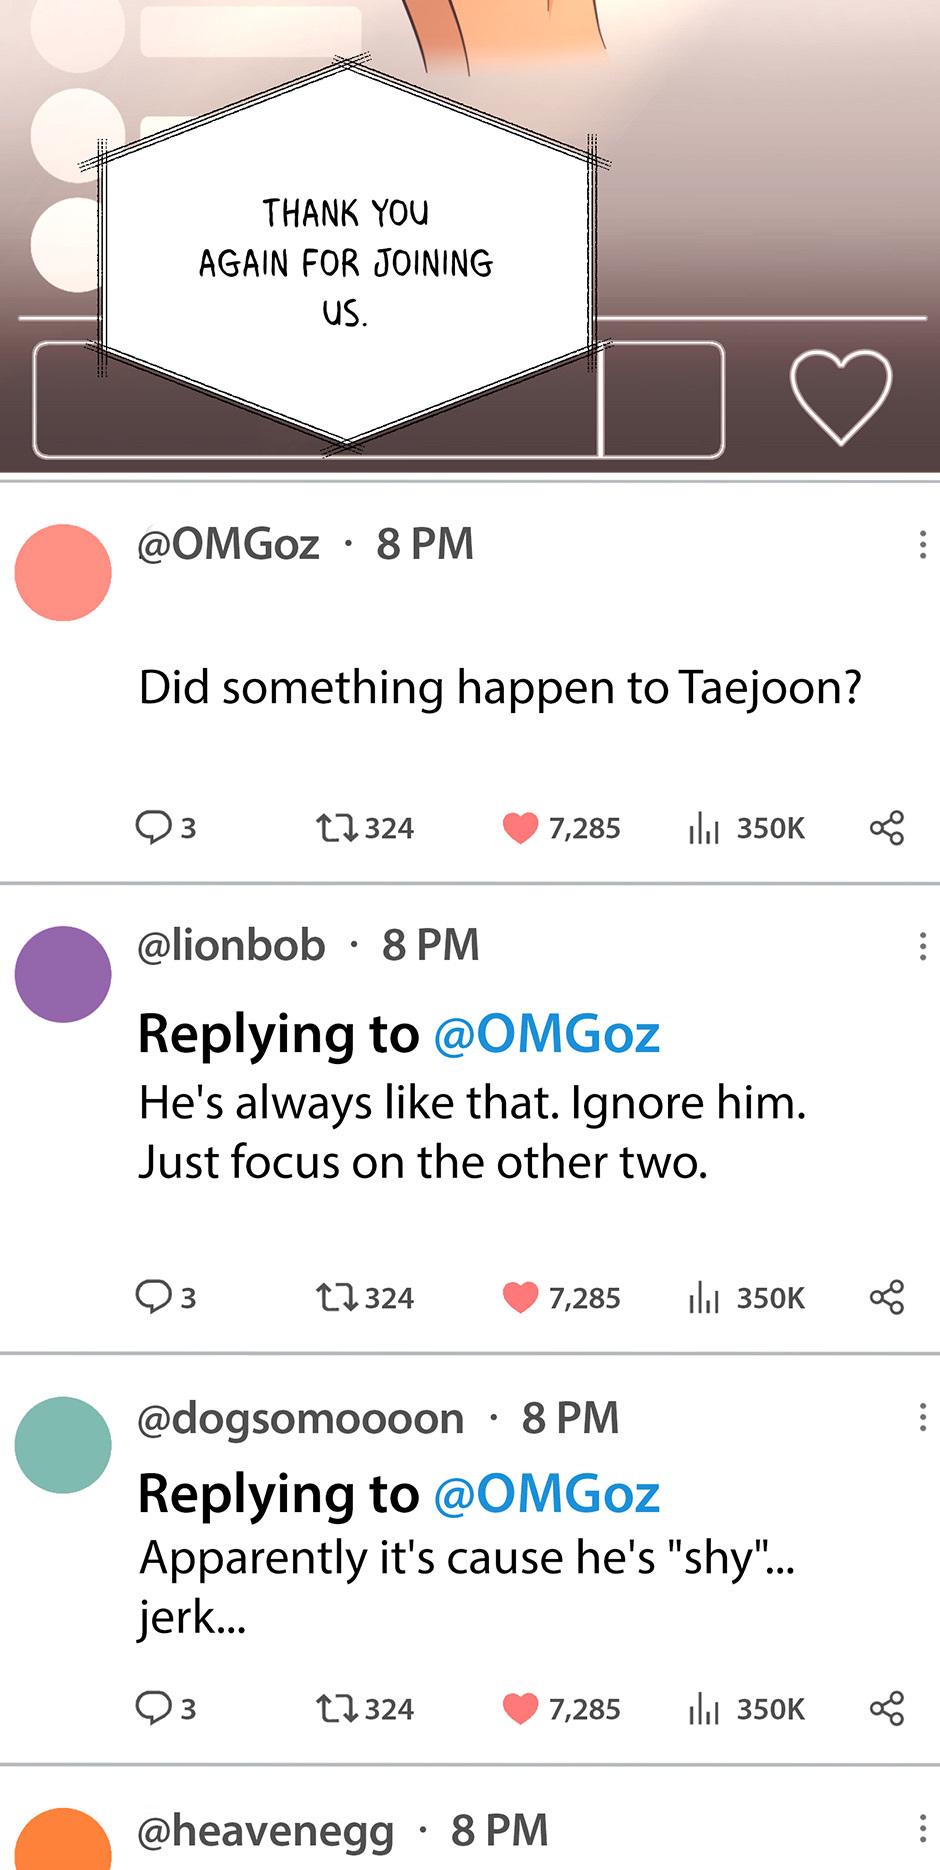Share the @OMGoz post
This screenshot has width=940, height=1870.
coord(887,828)
